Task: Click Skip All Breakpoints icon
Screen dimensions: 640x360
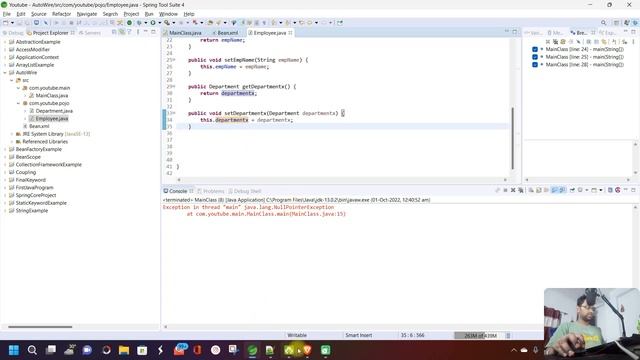Action: click(x=578, y=42)
